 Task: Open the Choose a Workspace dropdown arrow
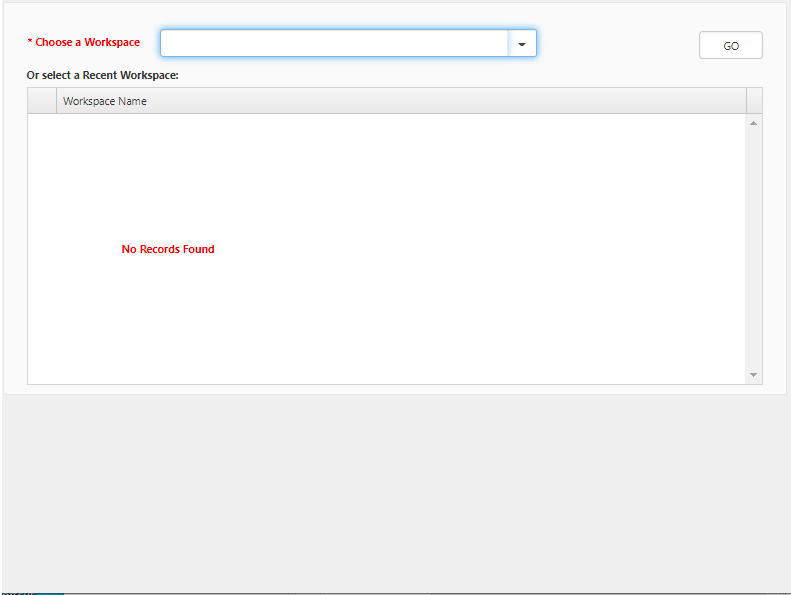click(x=522, y=44)
